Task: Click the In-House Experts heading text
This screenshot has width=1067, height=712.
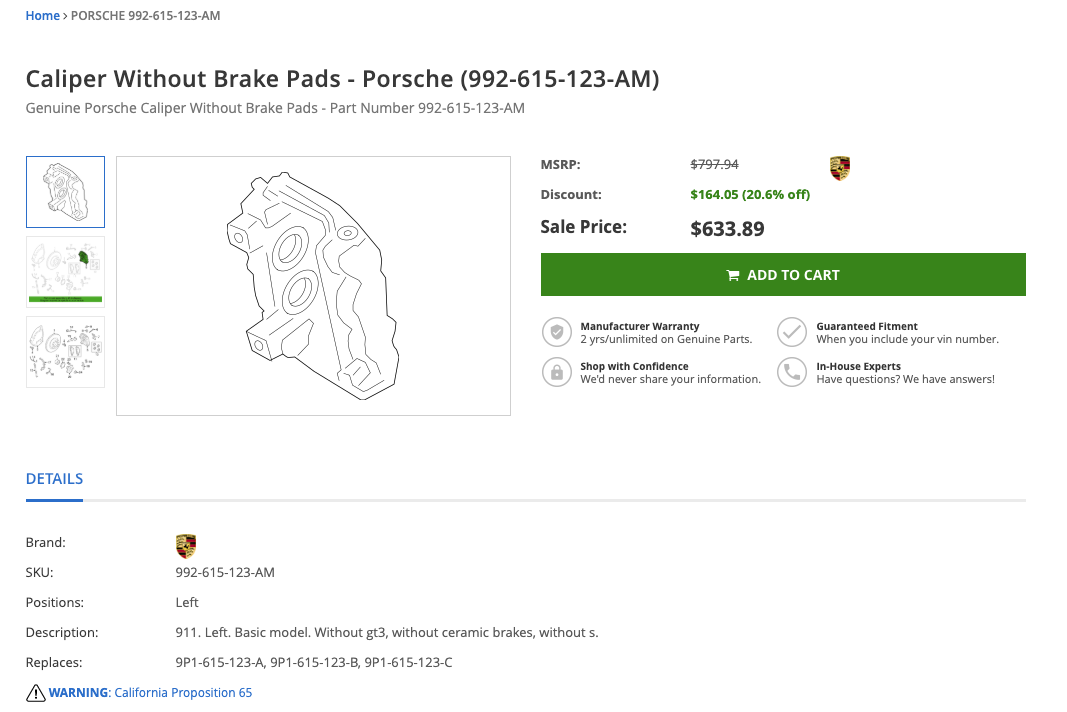Action: pos(859,366)
